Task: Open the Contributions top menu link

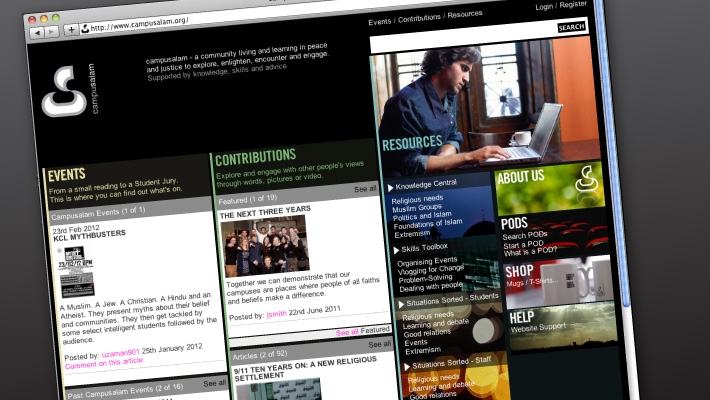Action: (419, 18)
